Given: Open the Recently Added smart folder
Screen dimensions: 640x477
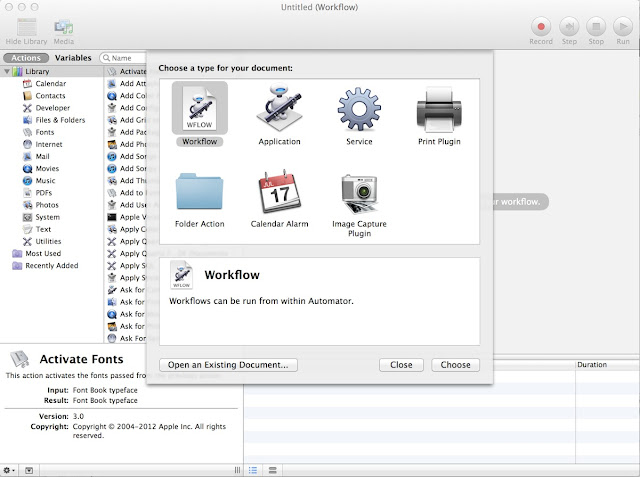Looking at the screenshot, I should coord(51,266).
